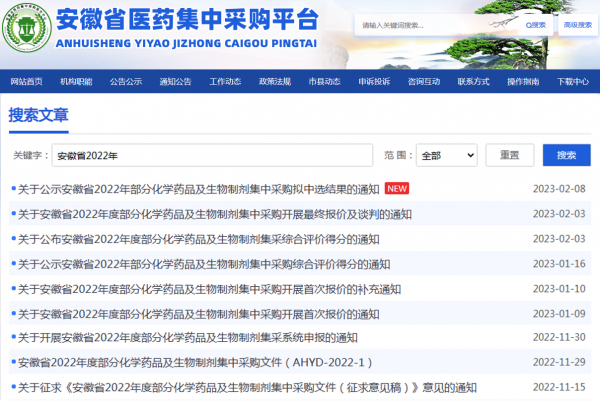Screen dimensions: 600x401
Task: Open 政策法规 navigation item
Action: 274,81
